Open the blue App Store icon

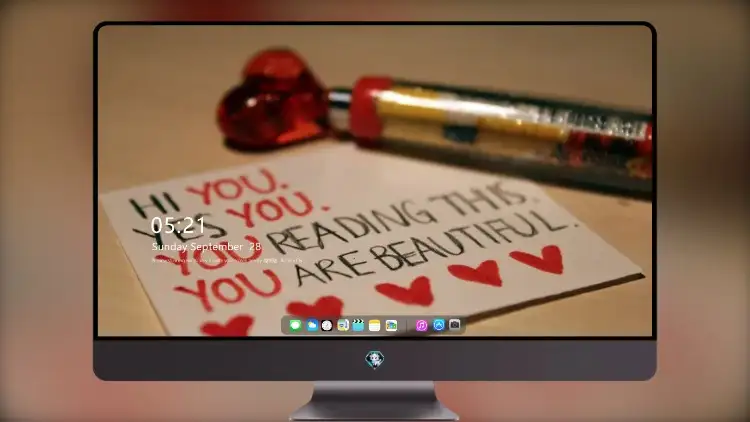(x=439, y=325)
